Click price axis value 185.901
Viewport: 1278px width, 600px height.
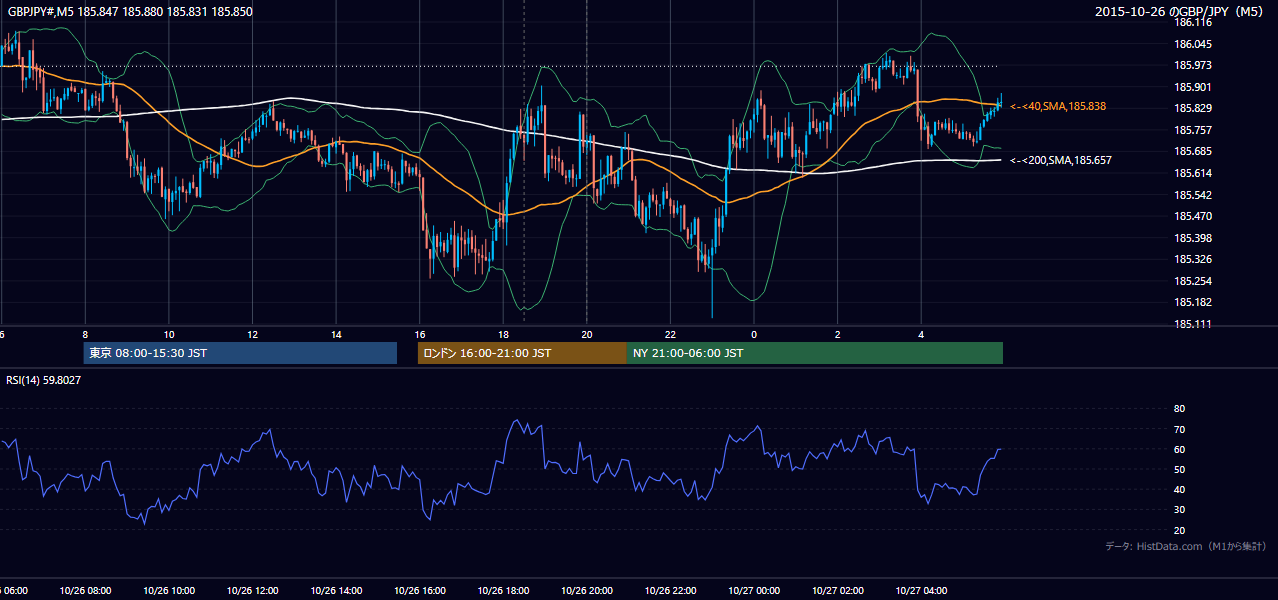pyautogui.click(x=1193, y=87)
